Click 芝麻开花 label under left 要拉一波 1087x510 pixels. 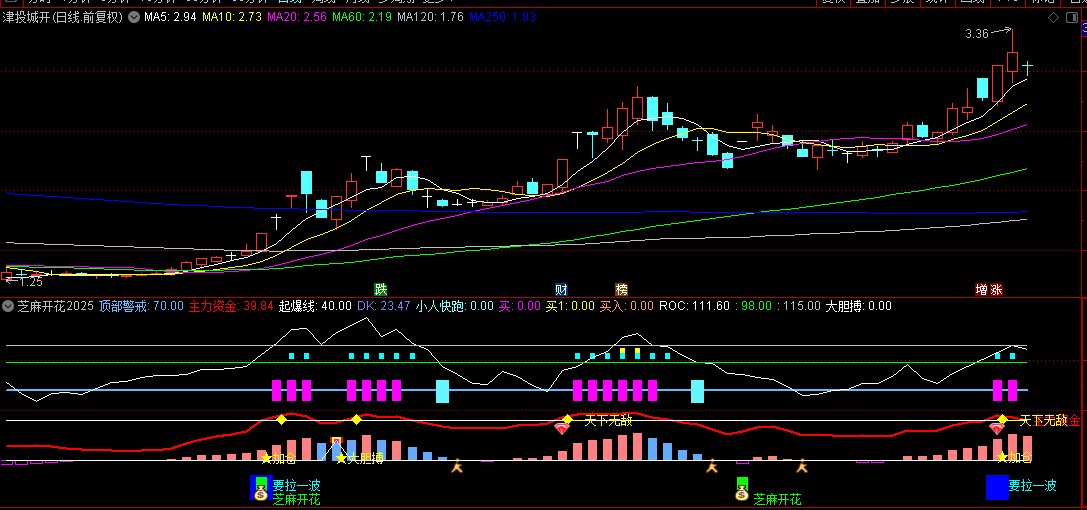[x=296, y=499]
